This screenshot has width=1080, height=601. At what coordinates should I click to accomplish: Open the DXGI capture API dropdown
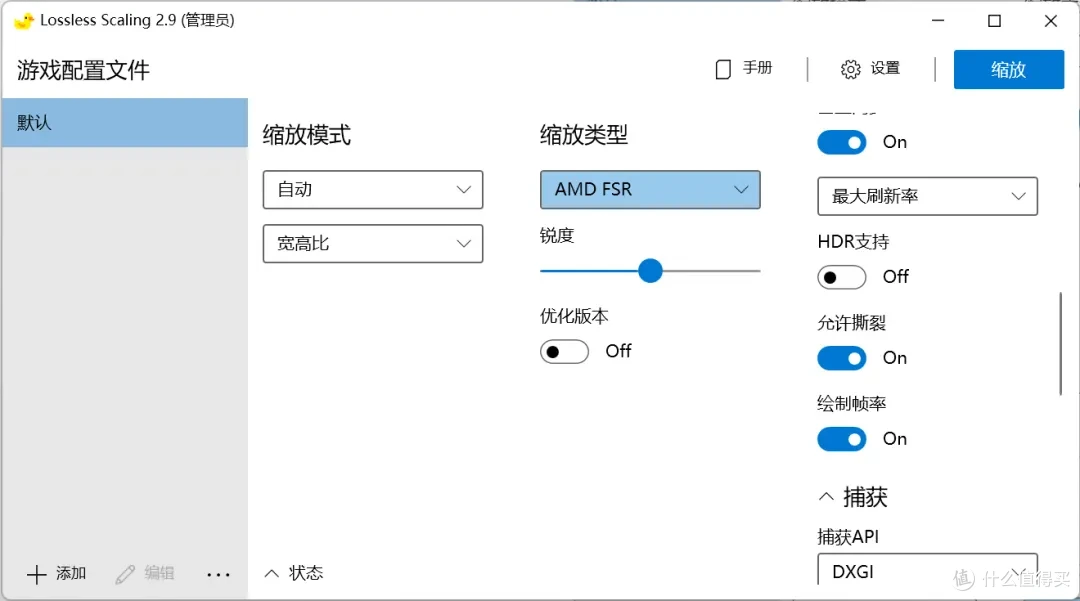pyautogui.click(x=927, y=570)
